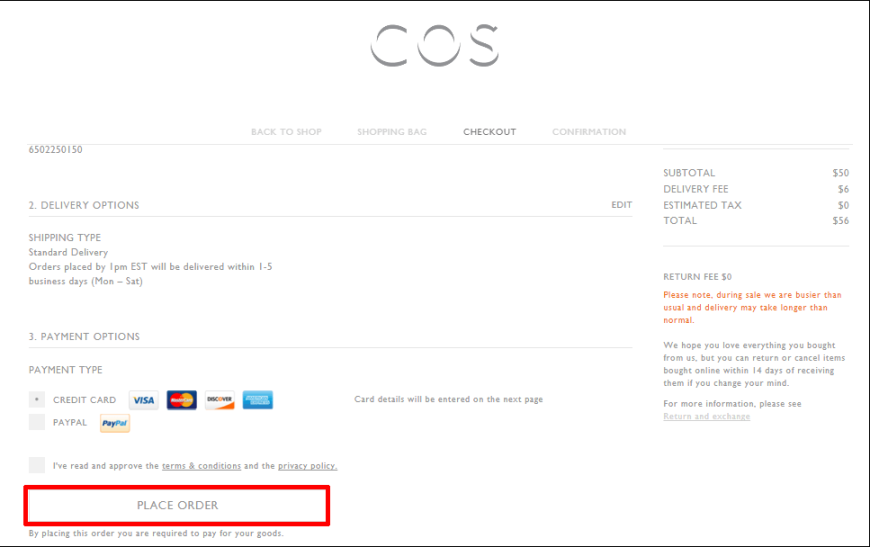Click the Discover card icon
Screen dimensions: 870x547
[x=220, y=400]
